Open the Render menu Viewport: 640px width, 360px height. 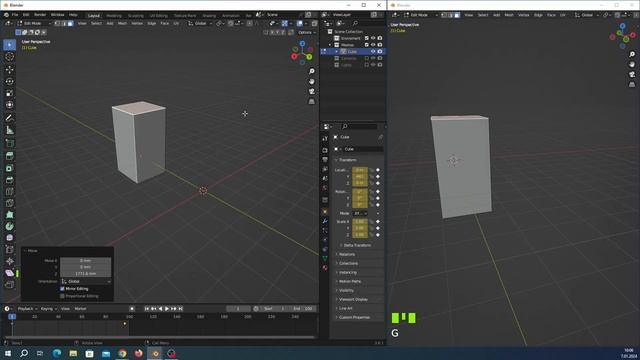pos(40,15)
